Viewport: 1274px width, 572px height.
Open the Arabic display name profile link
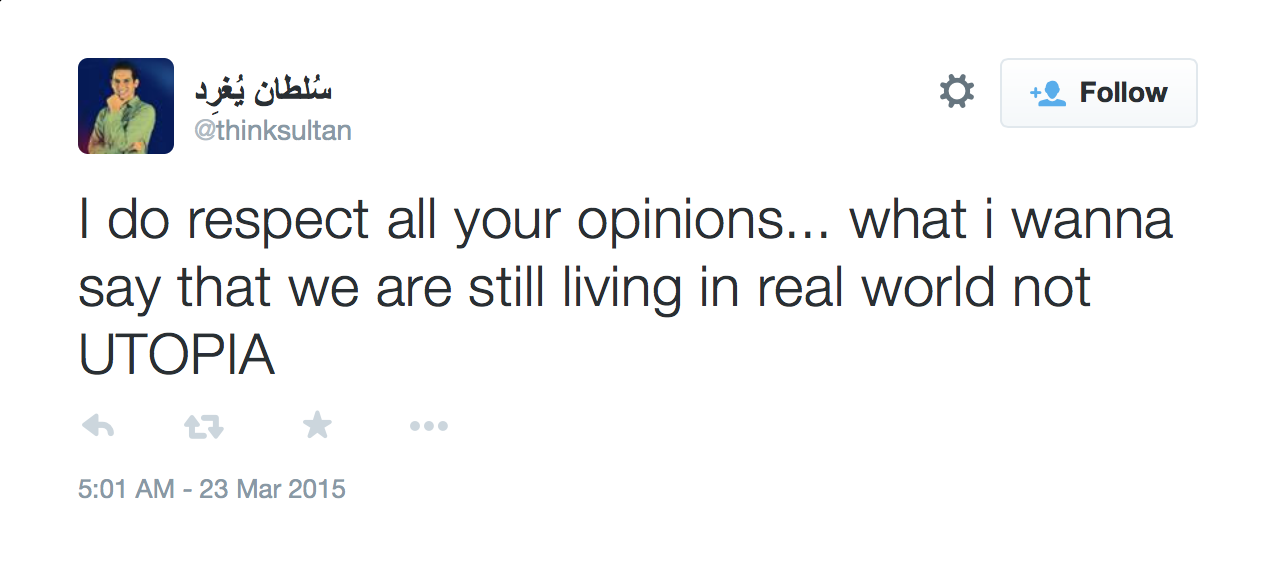pyautogui.click(x=263, y=92)
